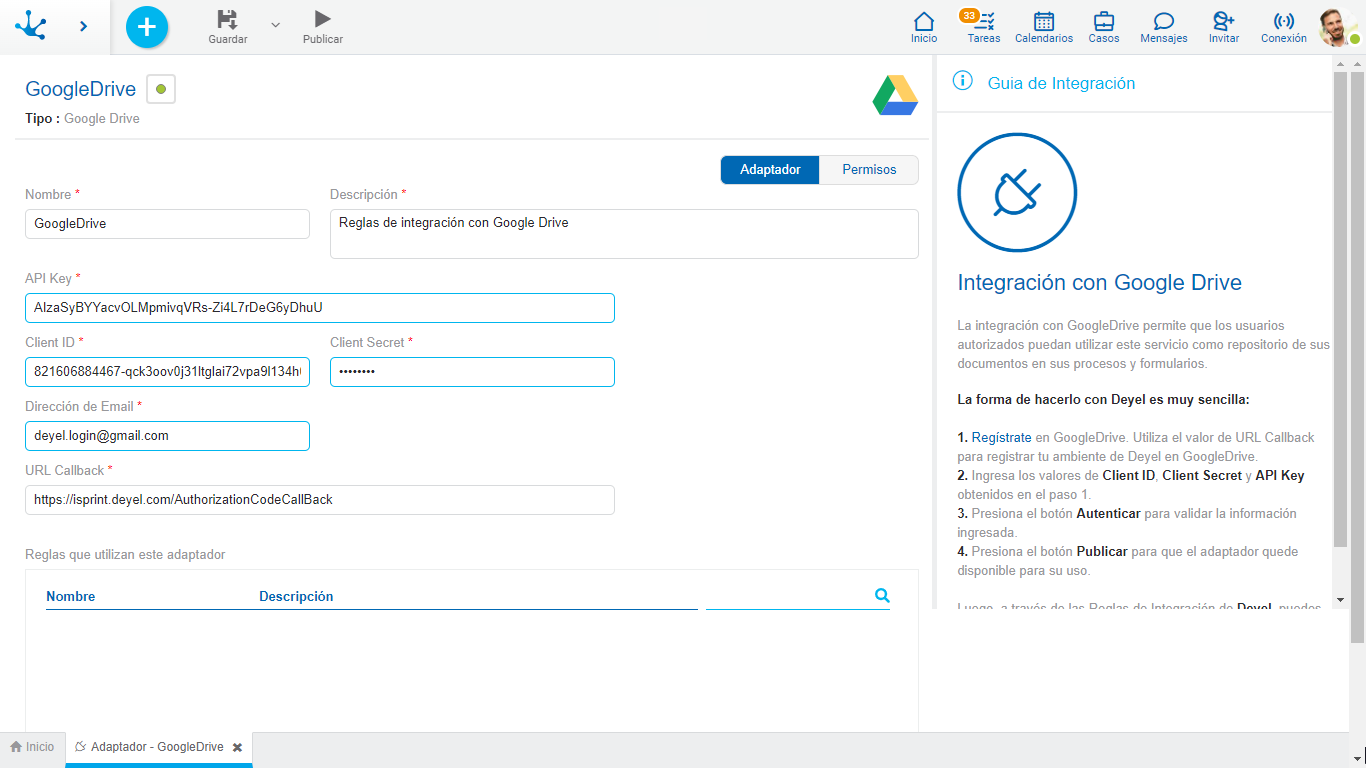Click the scrollbar up arrow at top right
Image resolution: width=1366 pixels, height=768 pixels.
(1357, 63)
